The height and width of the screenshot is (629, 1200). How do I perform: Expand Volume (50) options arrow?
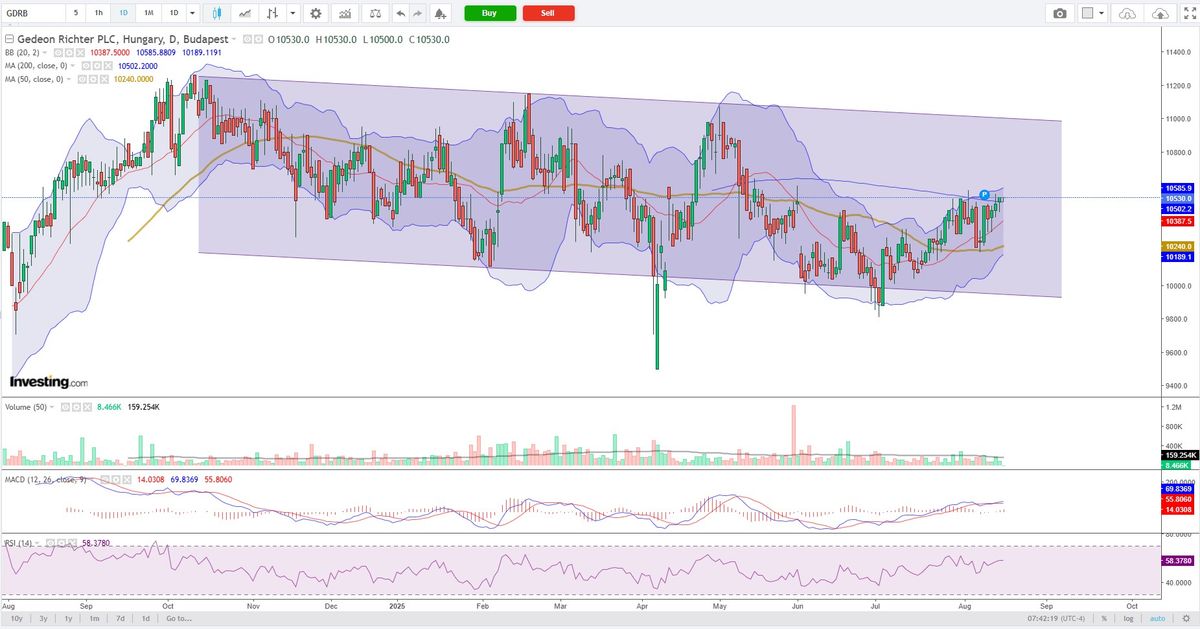tap(52, 407)
